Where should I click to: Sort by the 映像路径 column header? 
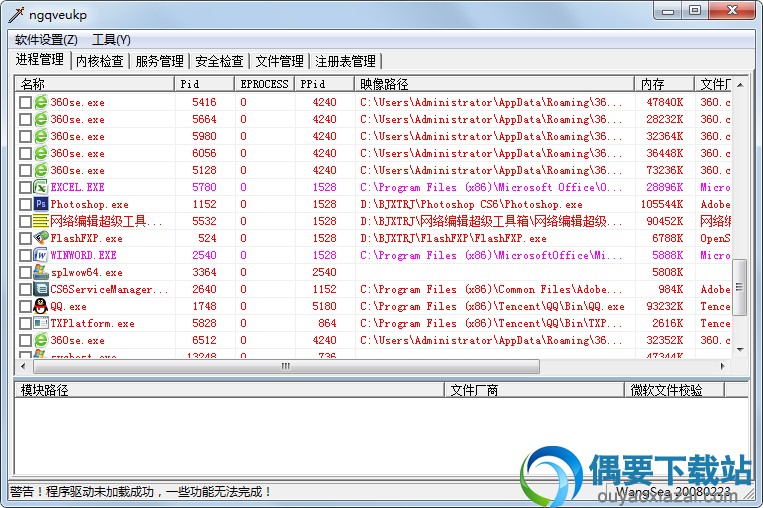tap(494, 84)
